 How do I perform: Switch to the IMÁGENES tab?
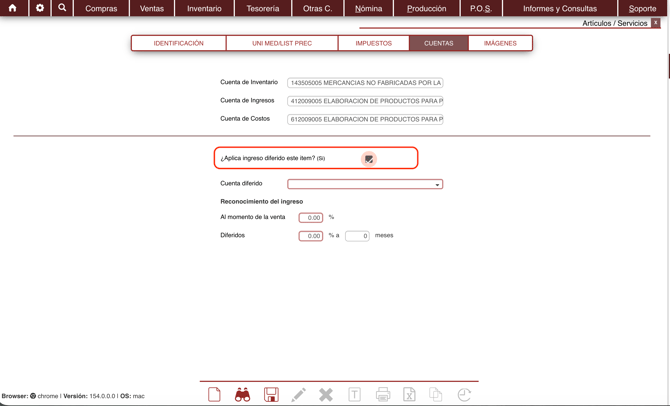coord(500,43)
